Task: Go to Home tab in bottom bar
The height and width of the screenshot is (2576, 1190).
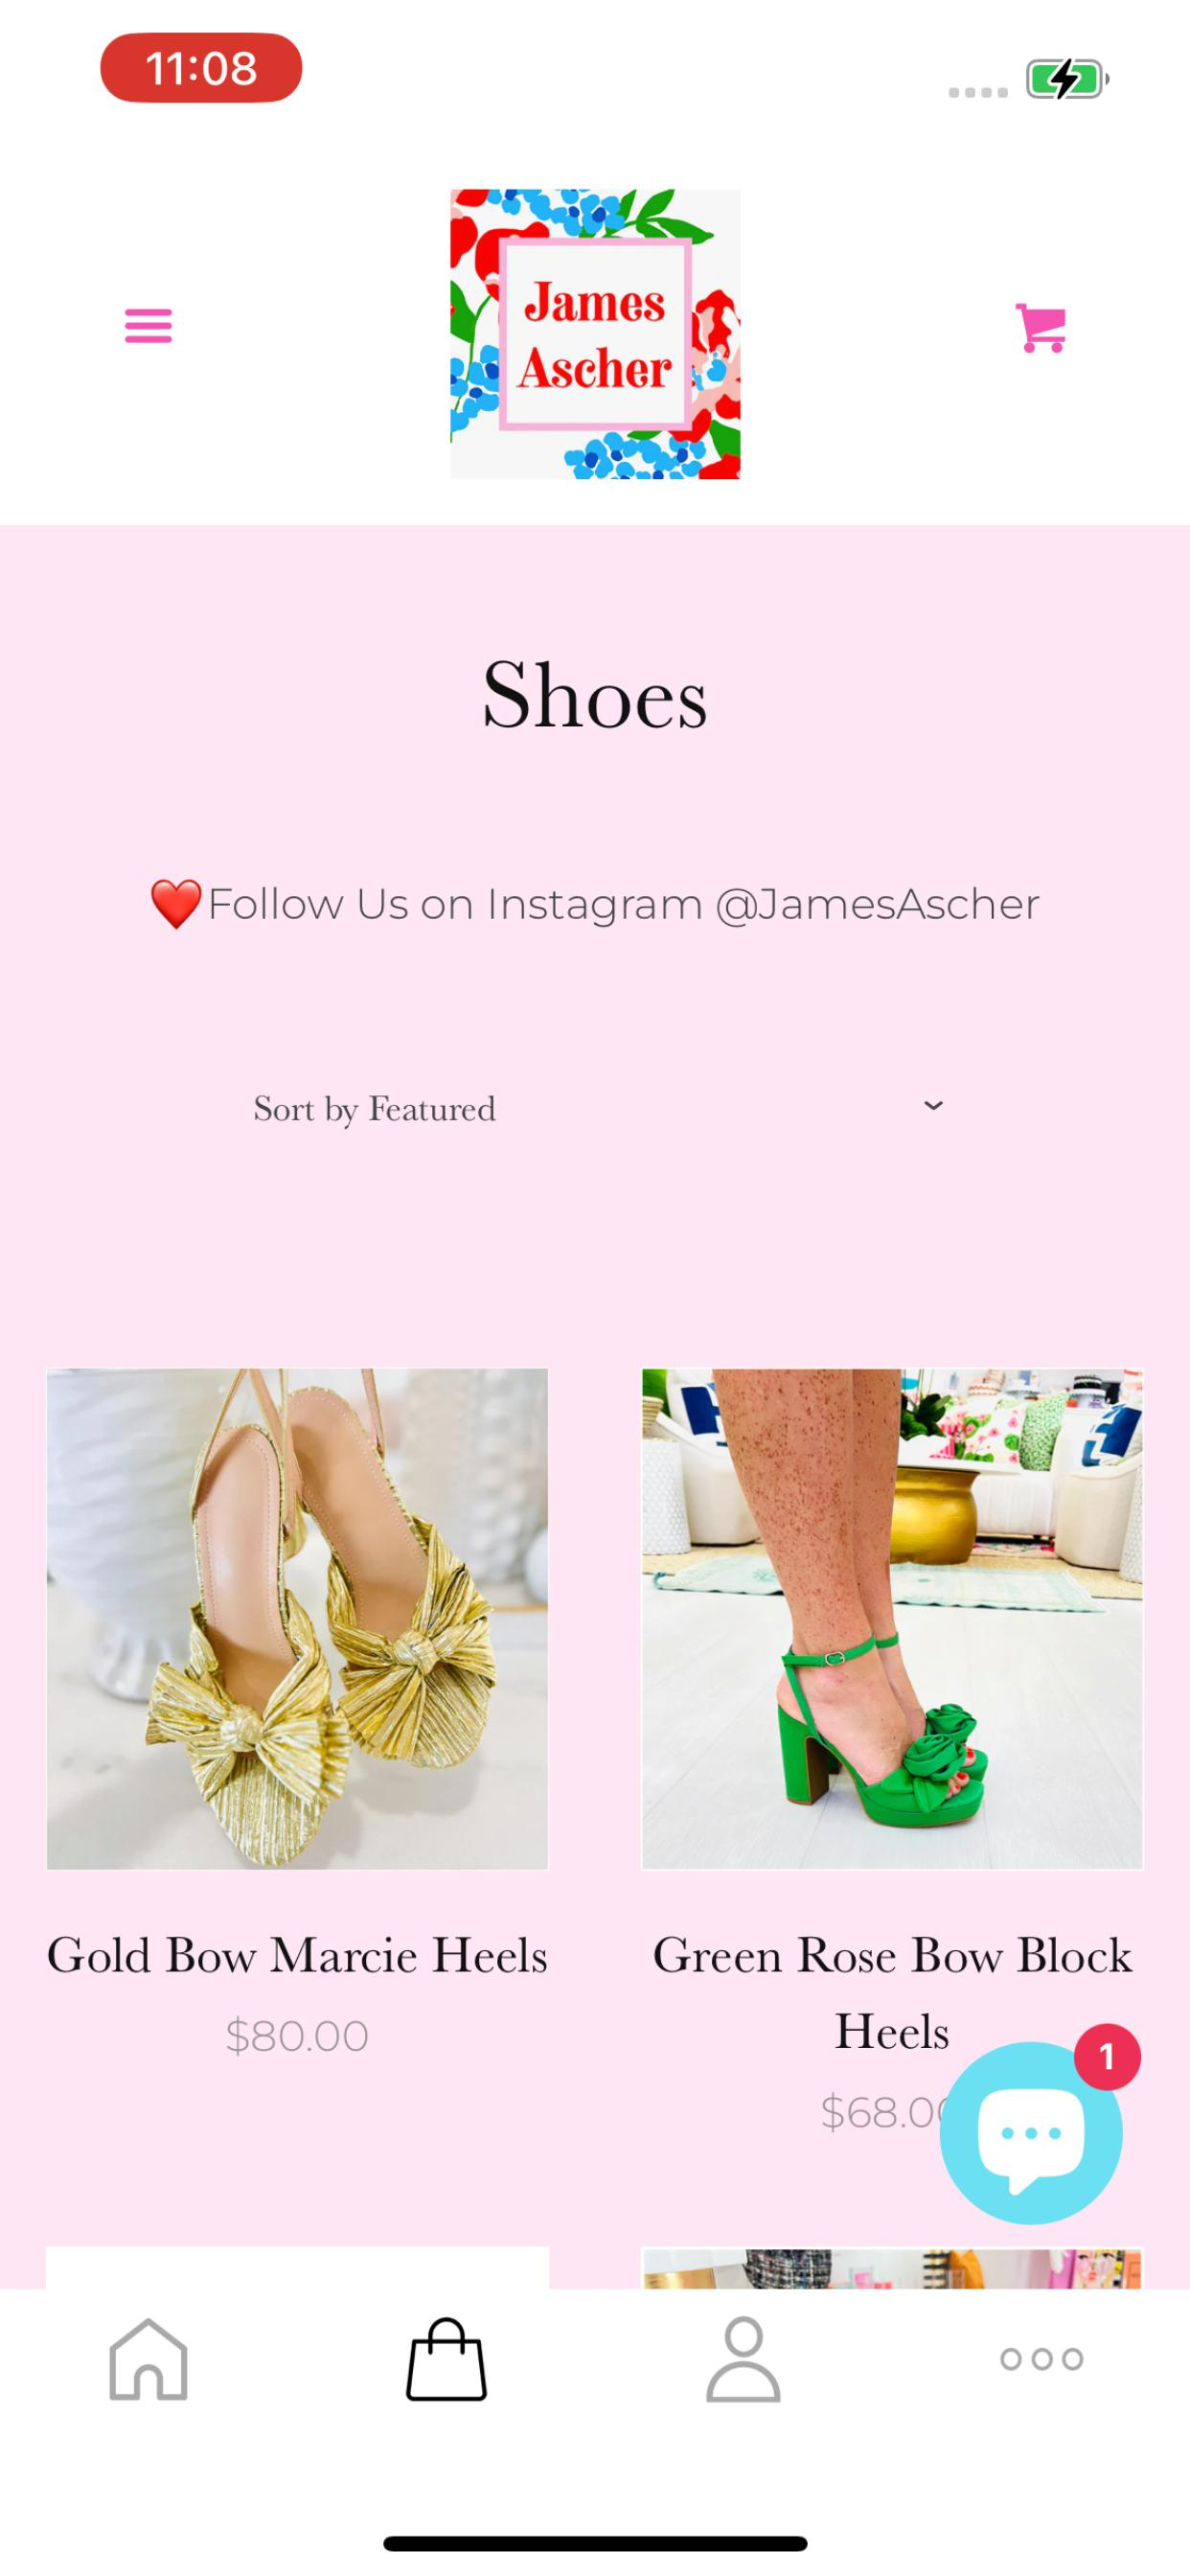Action: [148, 2359]
